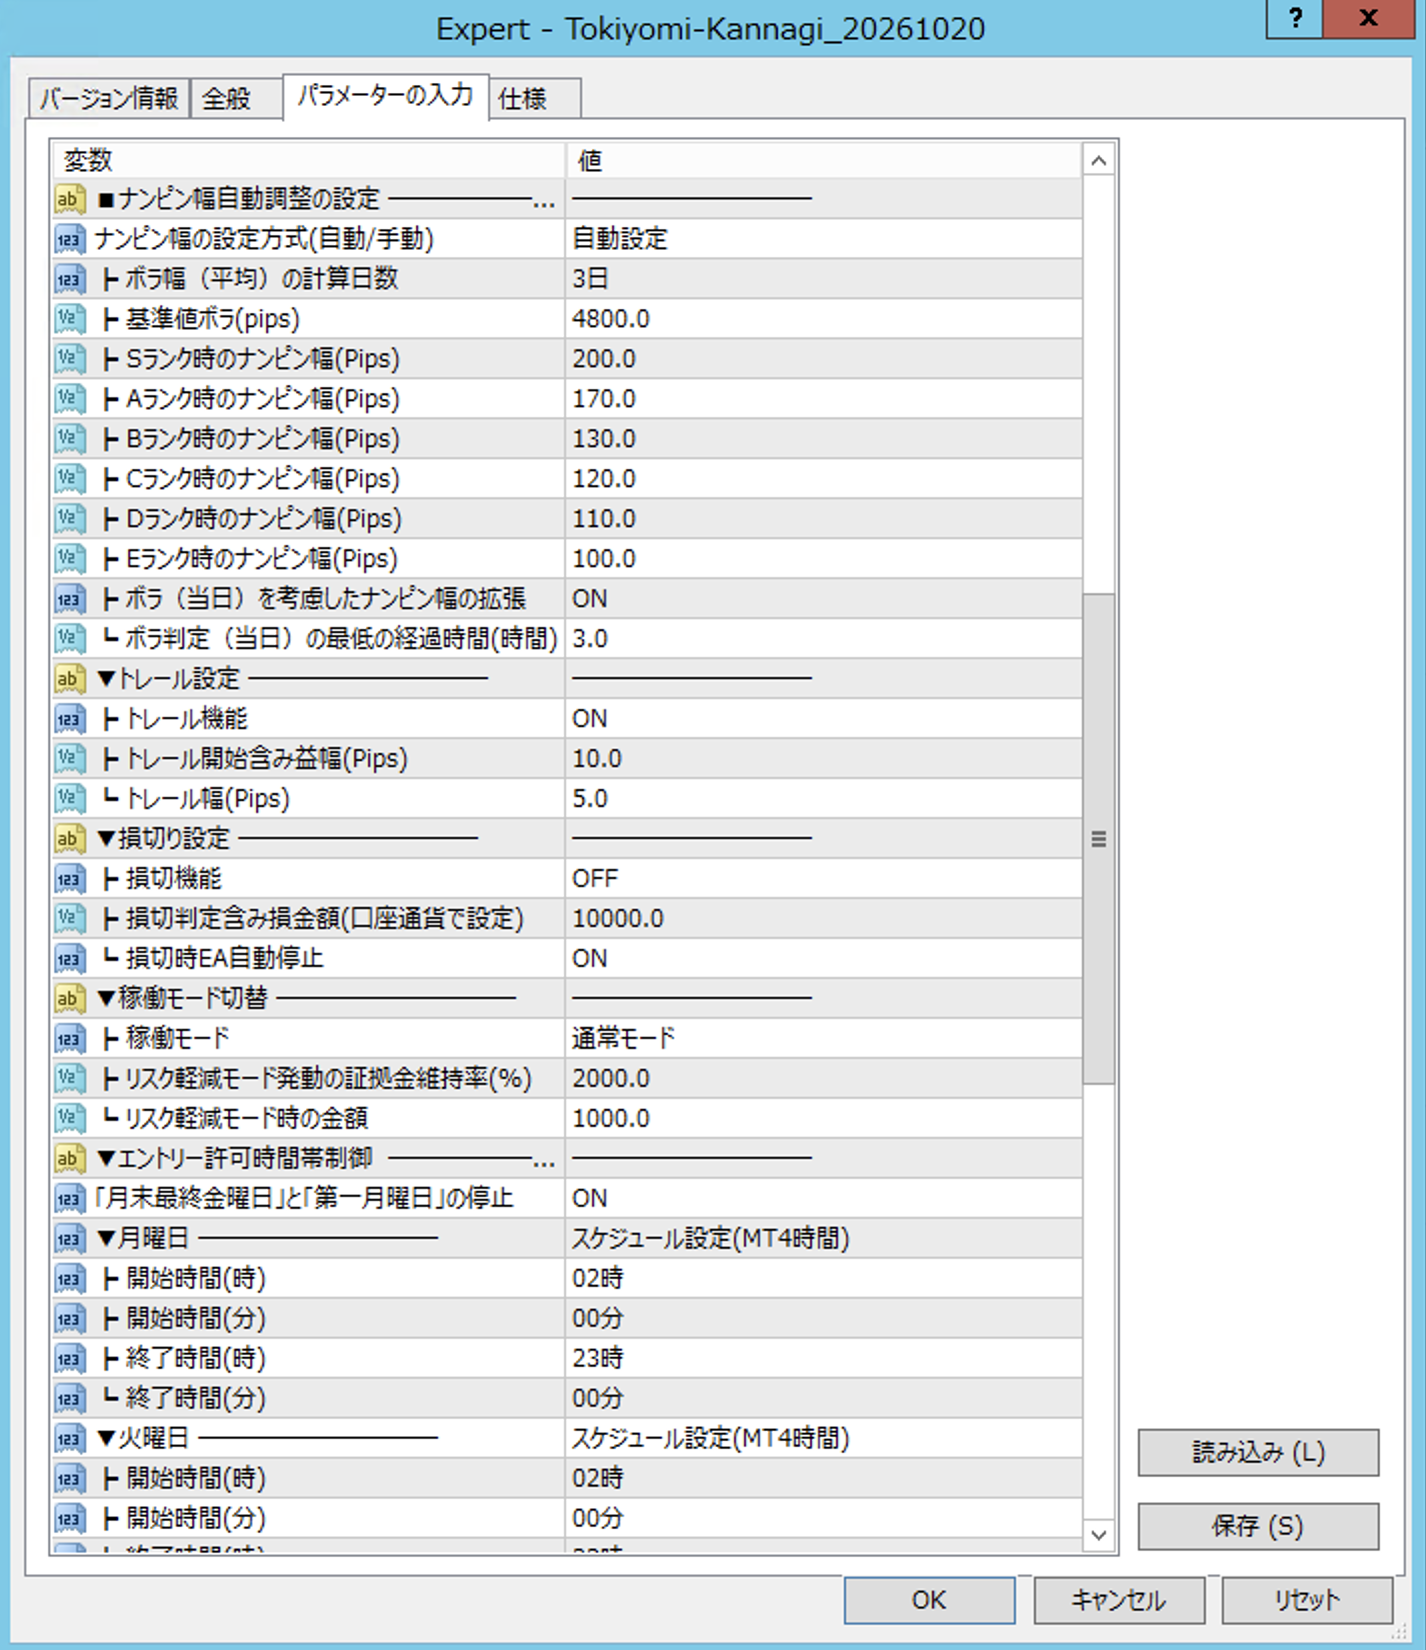Image resolution: width=1426 pixels, height=1650 pixels.
Task: Switch to the バージョン情報 tab
Action: click(x=109, y=99)
